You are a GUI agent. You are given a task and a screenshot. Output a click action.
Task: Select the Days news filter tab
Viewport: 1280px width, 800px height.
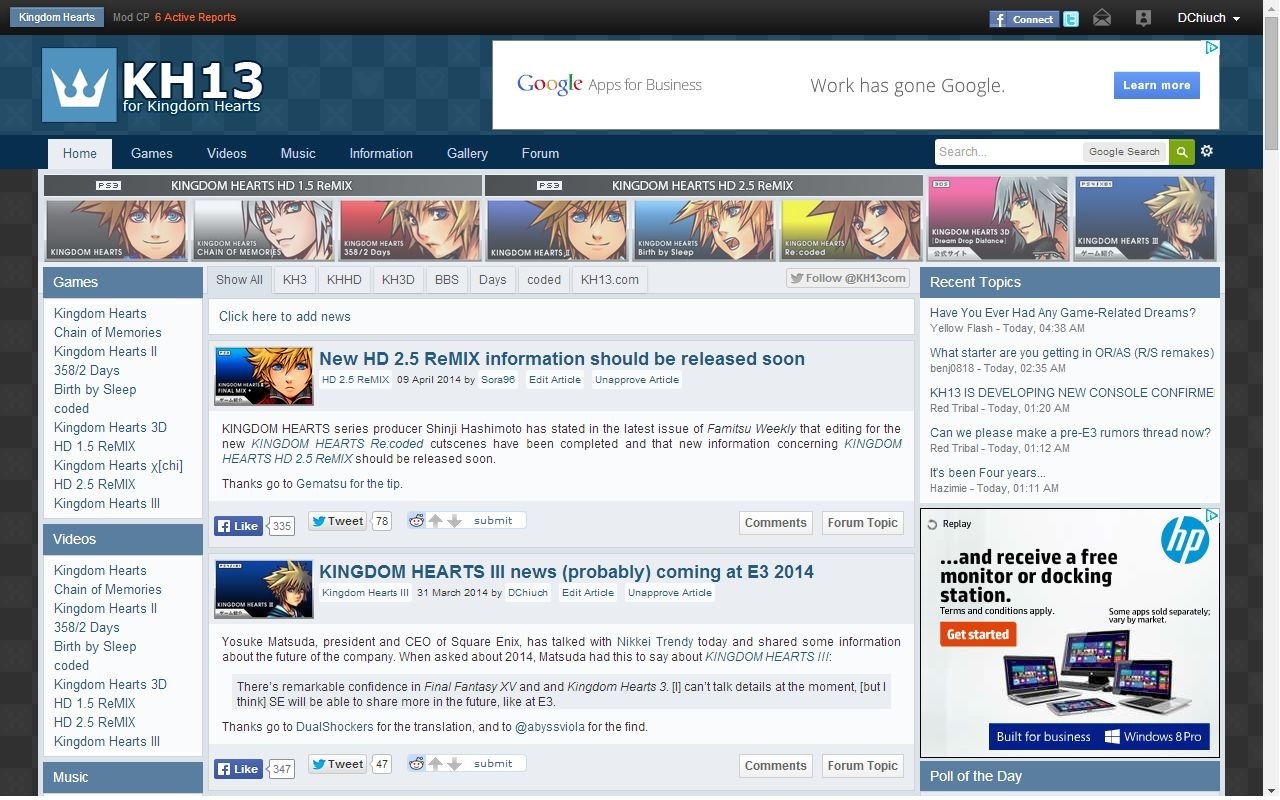click(492, 280)
